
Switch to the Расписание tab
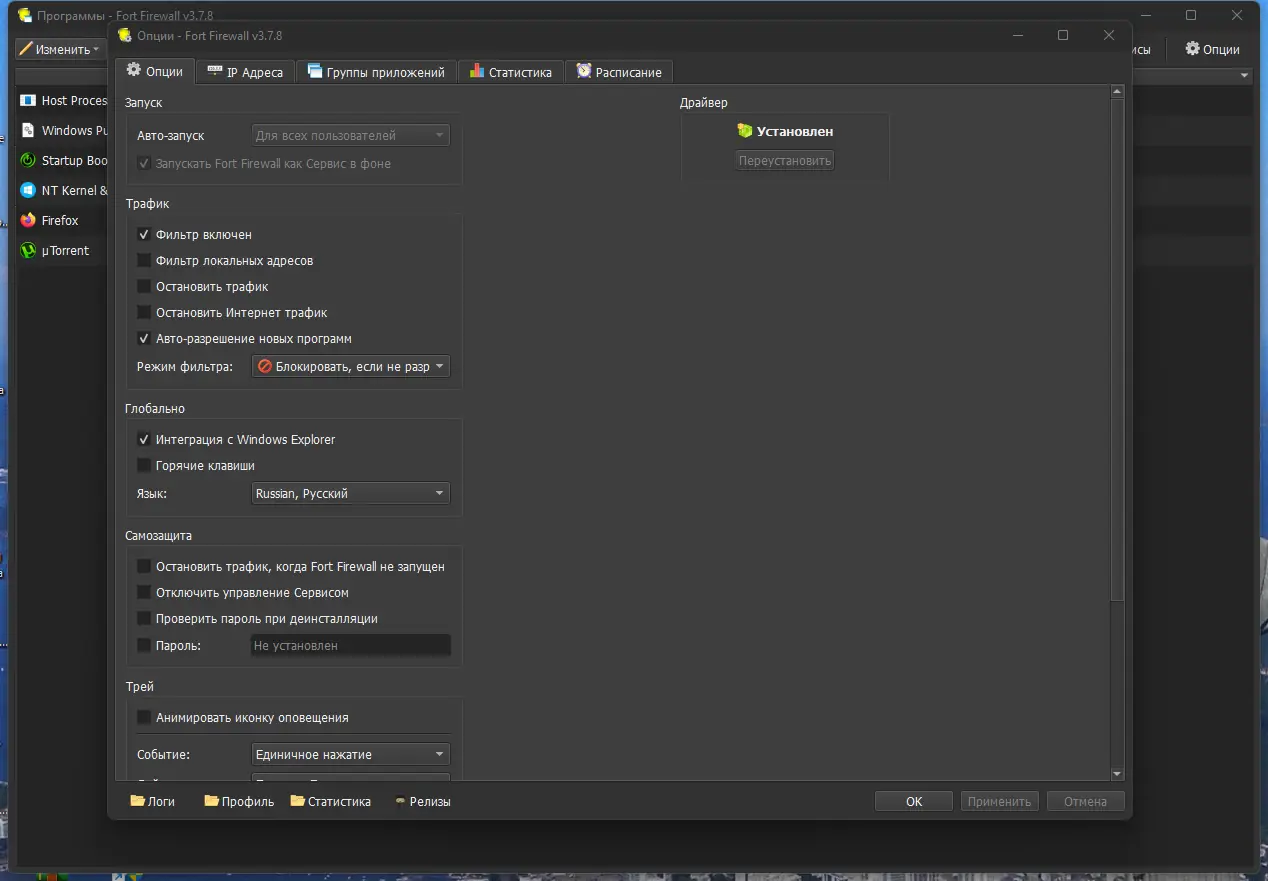pyautogui.click(x=619, y=72)
